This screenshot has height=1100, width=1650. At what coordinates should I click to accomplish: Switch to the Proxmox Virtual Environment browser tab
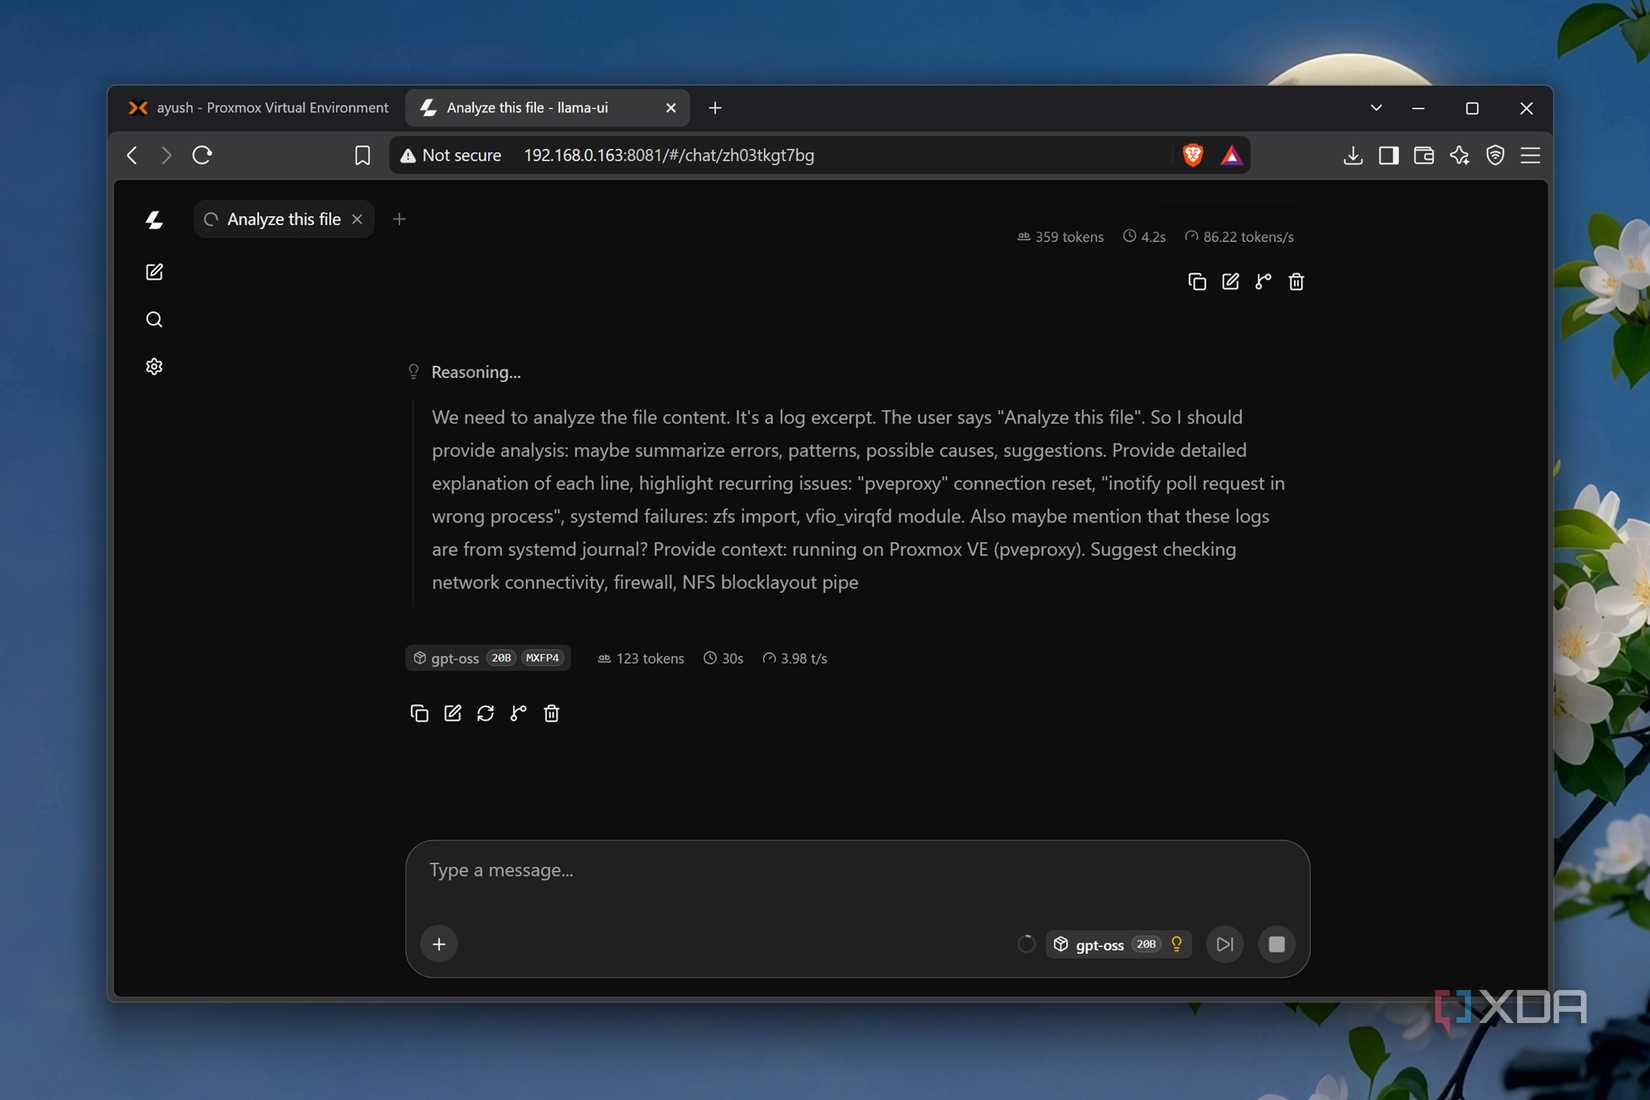tap(259, 108)
